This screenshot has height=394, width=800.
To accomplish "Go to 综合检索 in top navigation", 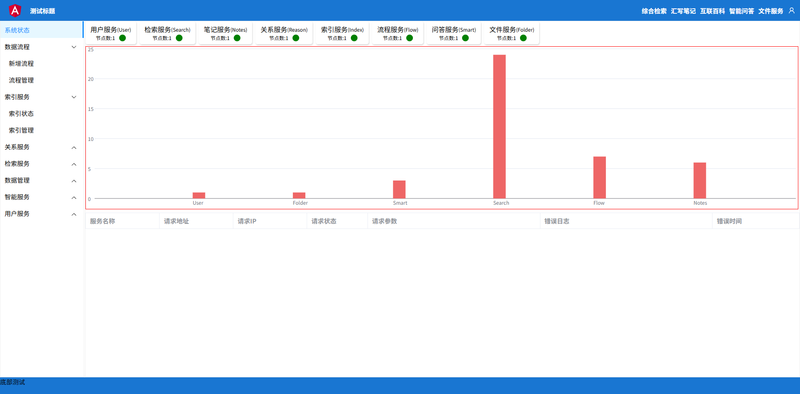I will coord(654,11).
